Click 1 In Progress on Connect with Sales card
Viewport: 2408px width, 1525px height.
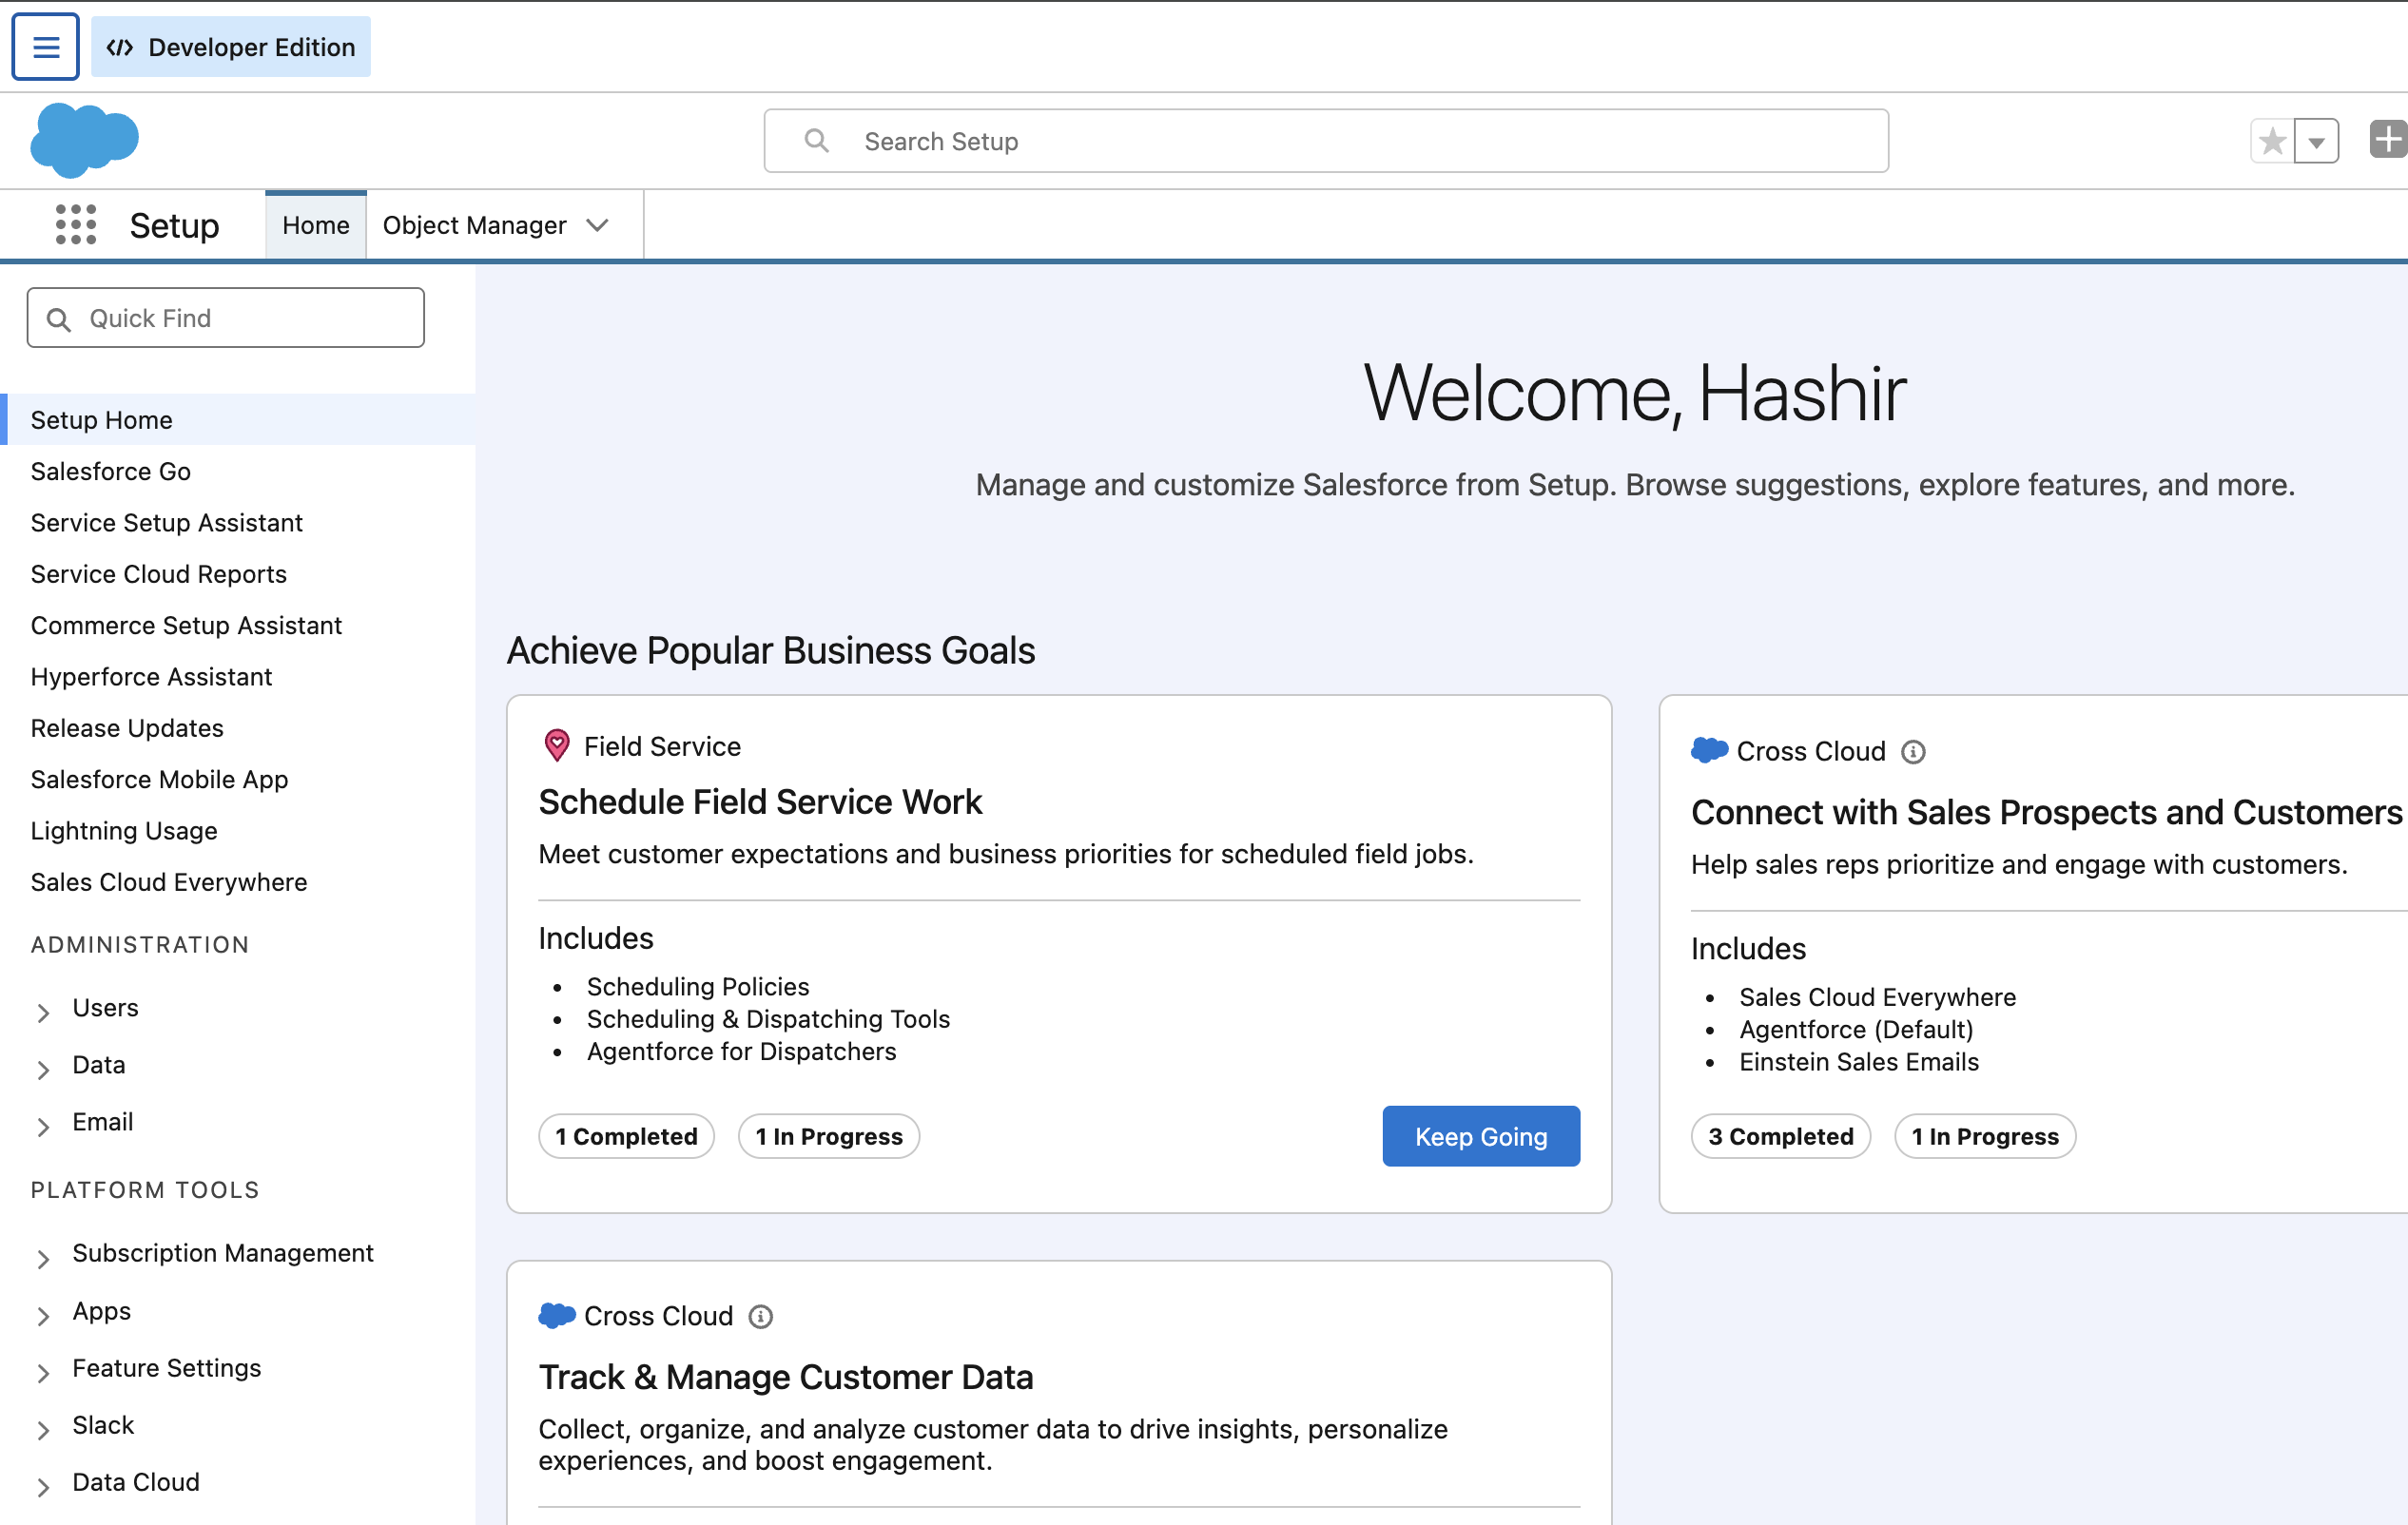tap(1985, 1136)
